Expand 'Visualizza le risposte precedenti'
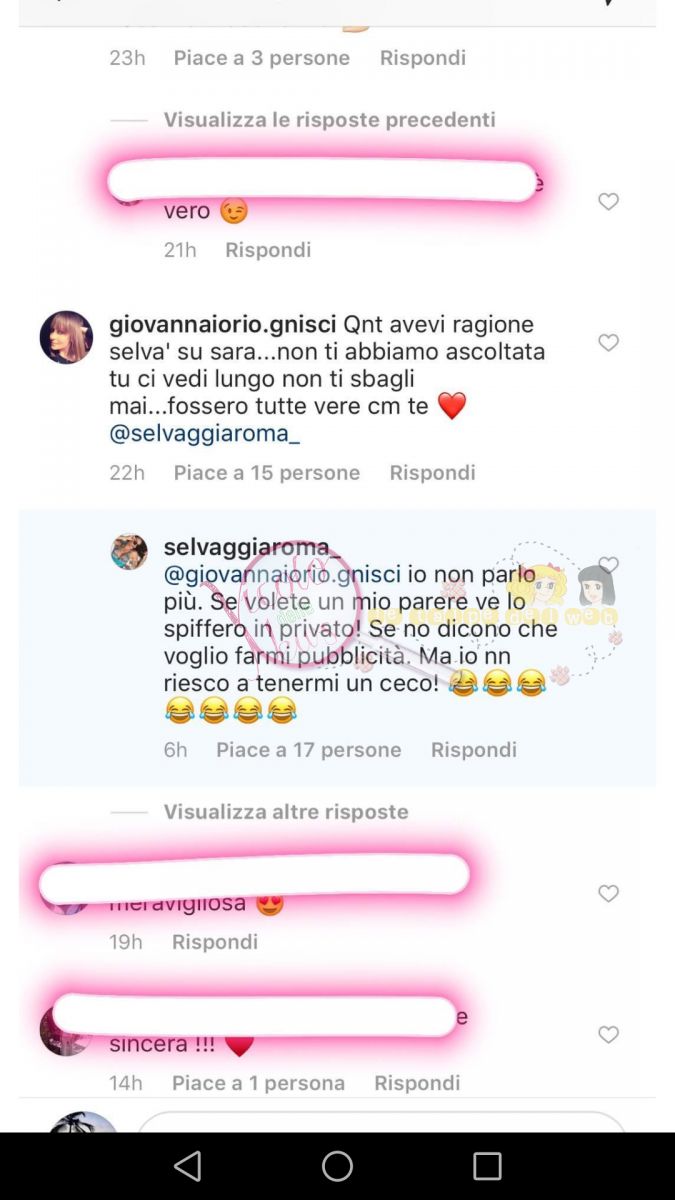The image size is (675, 1200). coord(330,120)
